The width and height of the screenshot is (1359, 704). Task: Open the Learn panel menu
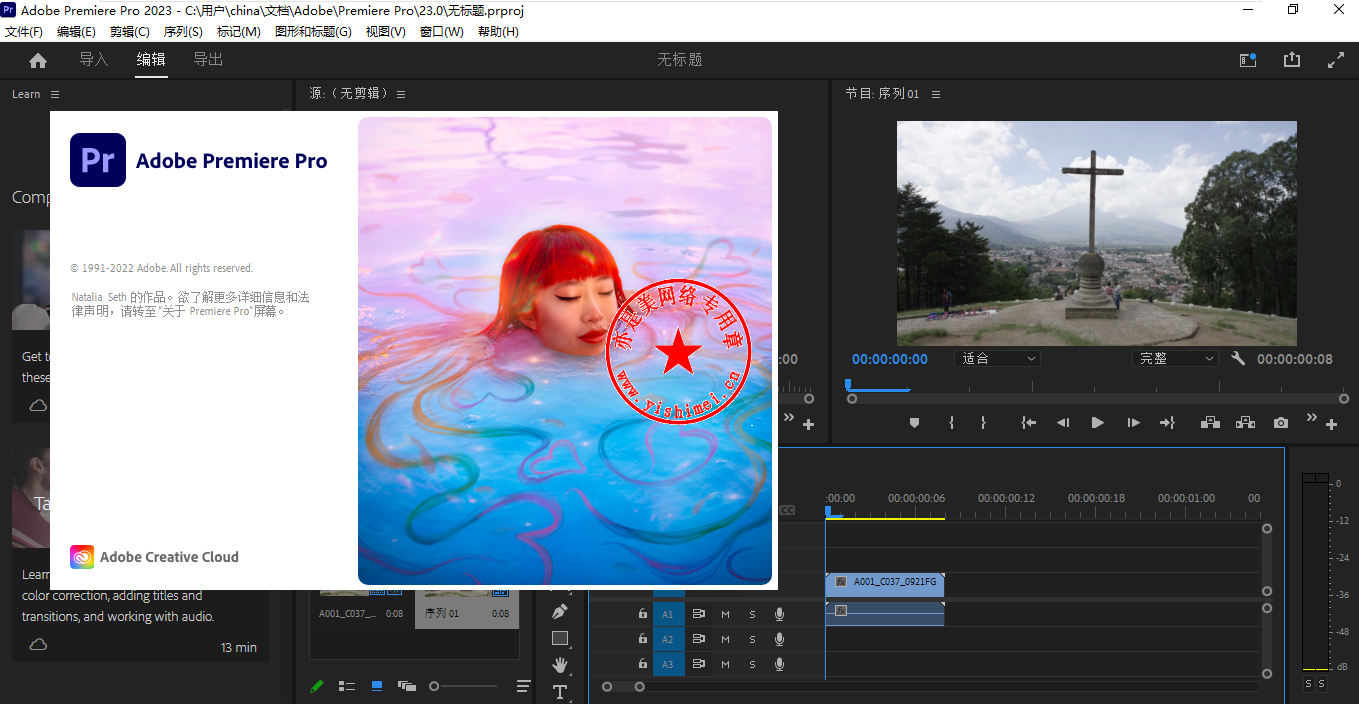pos(55,94)
